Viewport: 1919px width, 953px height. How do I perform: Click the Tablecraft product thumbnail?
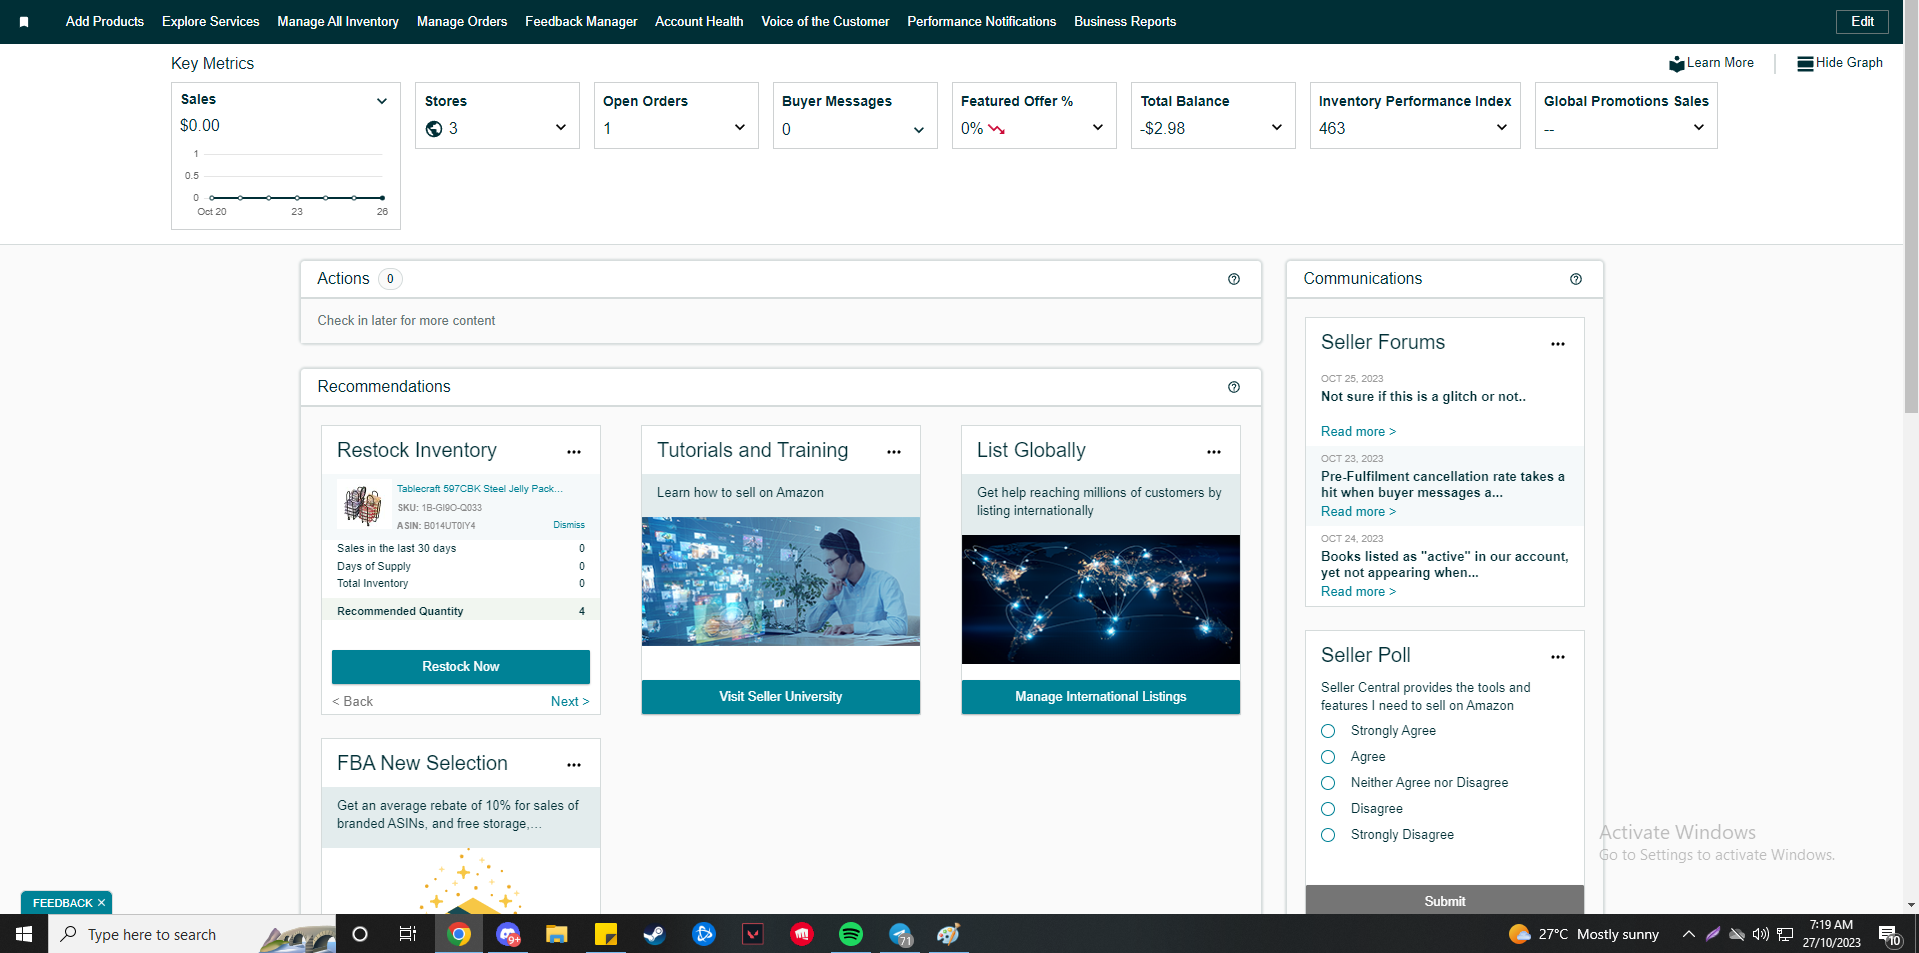[362, 505]
